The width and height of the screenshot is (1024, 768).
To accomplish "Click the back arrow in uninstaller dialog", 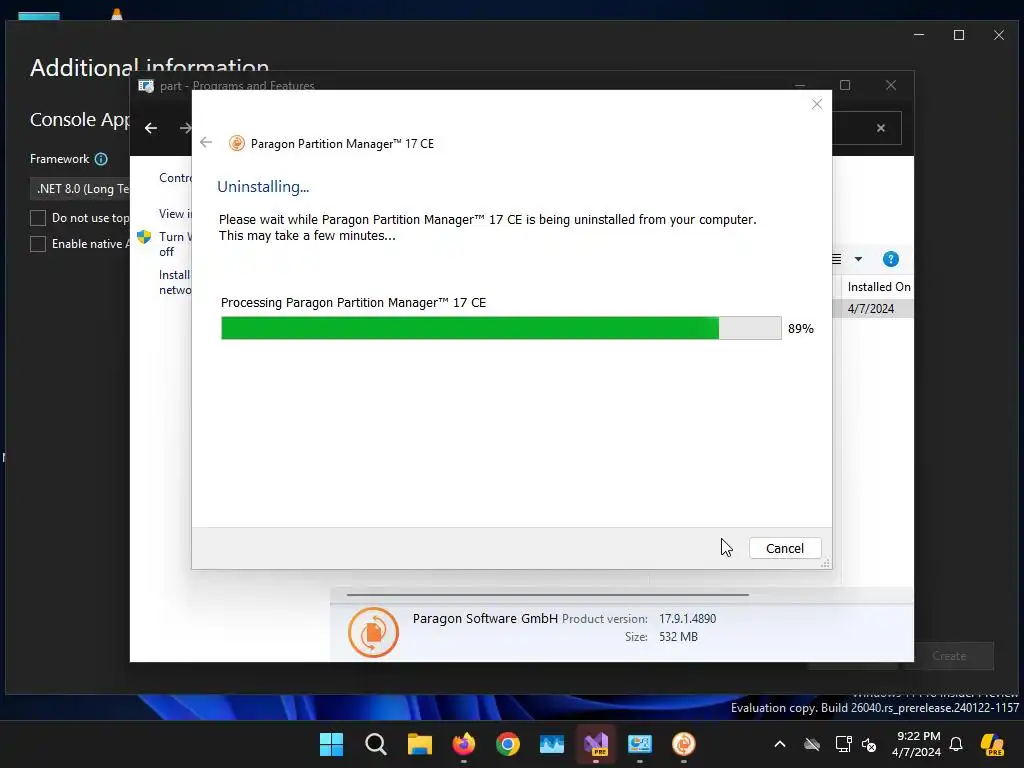I will [x=206, y=142].
